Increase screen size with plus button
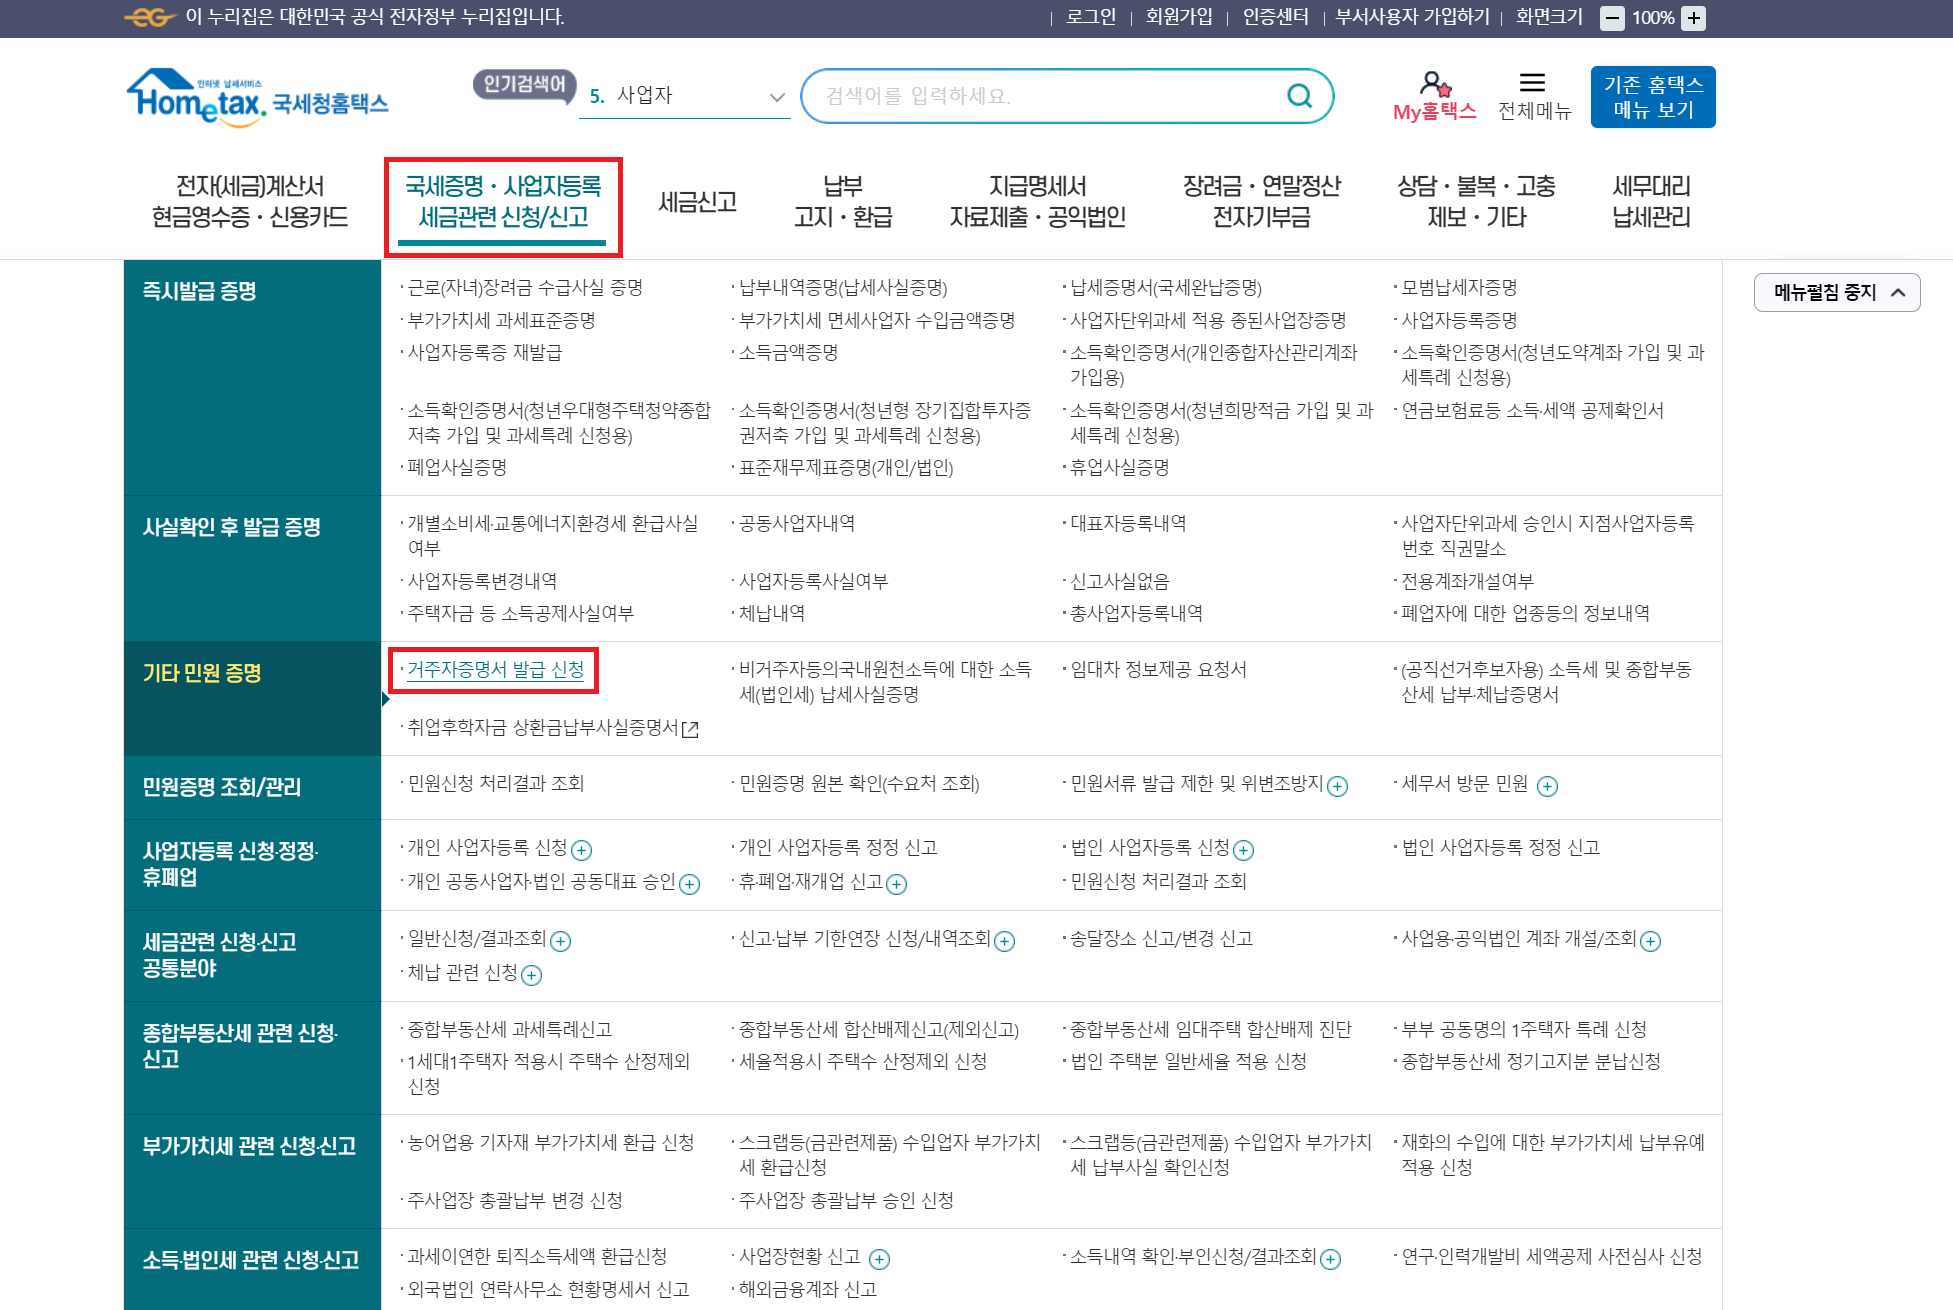The height and width of the screenshot is (1310, 1953). [x=1693, y=18]
